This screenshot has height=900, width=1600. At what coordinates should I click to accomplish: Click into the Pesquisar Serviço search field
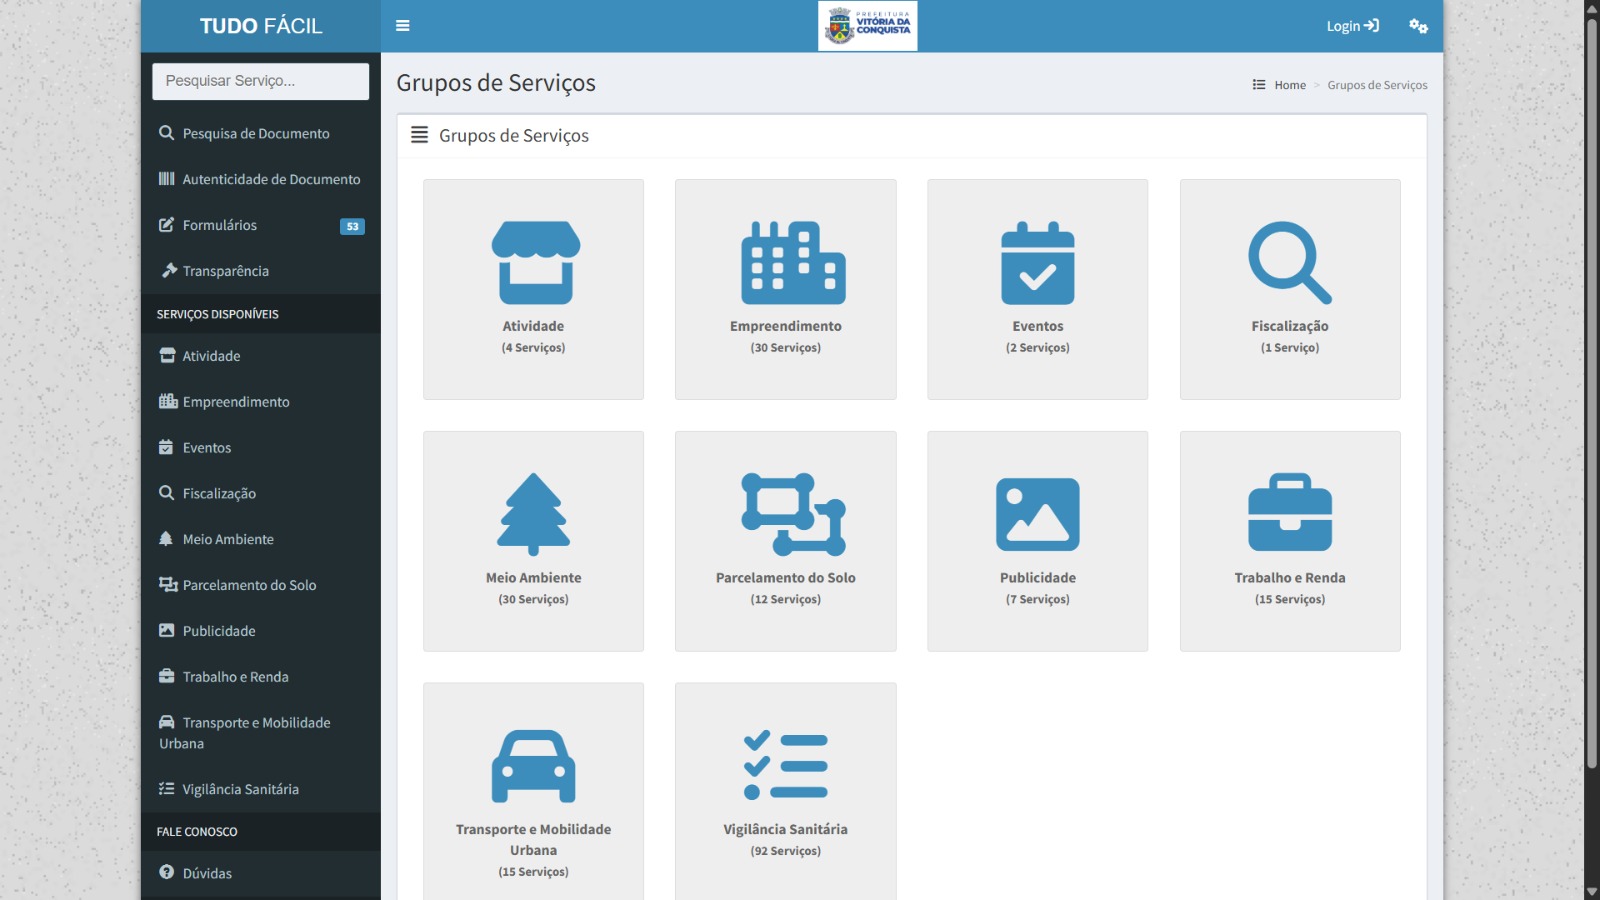point(260,81)
